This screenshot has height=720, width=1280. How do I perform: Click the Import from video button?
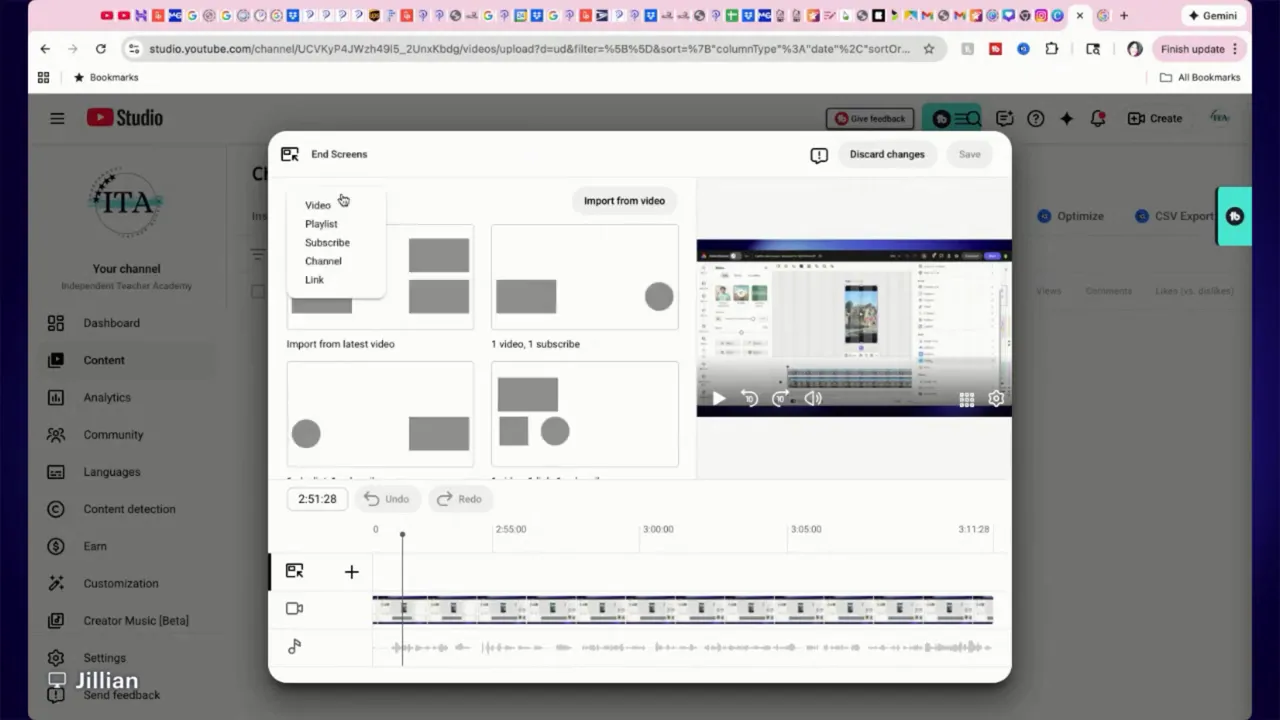point(624,200)
